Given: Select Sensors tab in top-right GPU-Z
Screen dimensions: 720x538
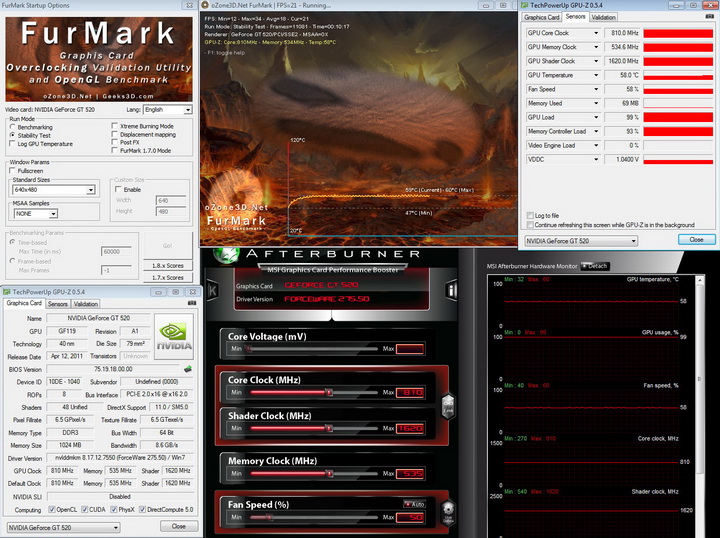Looking at the screenshot, I should tap(575, 17).
